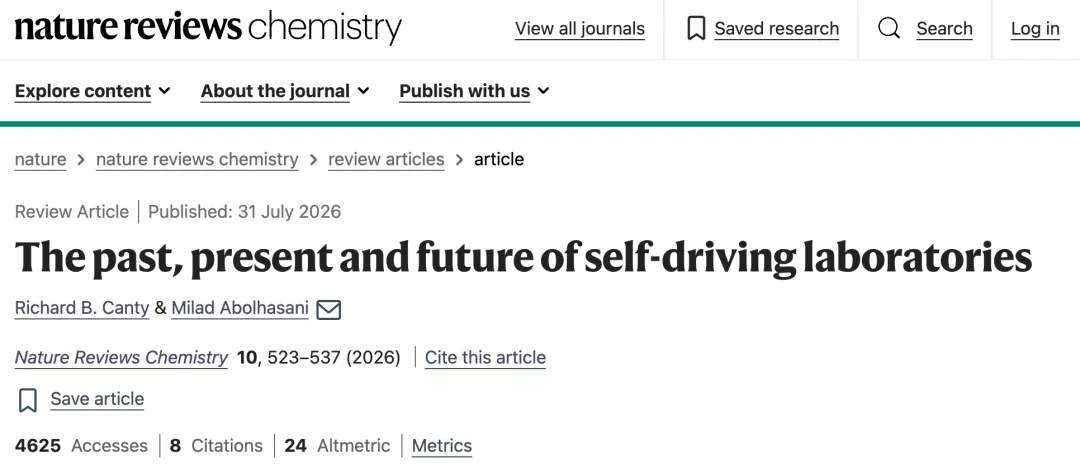The width and height of the screenshot is (1080, 468).
Task: Open the Metrics link
Action: [x=442, y=446]
